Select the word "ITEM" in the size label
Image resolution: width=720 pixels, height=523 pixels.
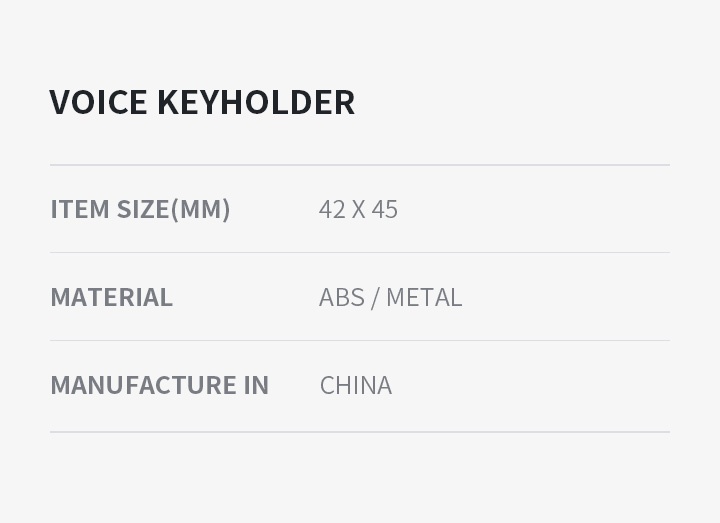pyautogui.click(x=80, y=209)
